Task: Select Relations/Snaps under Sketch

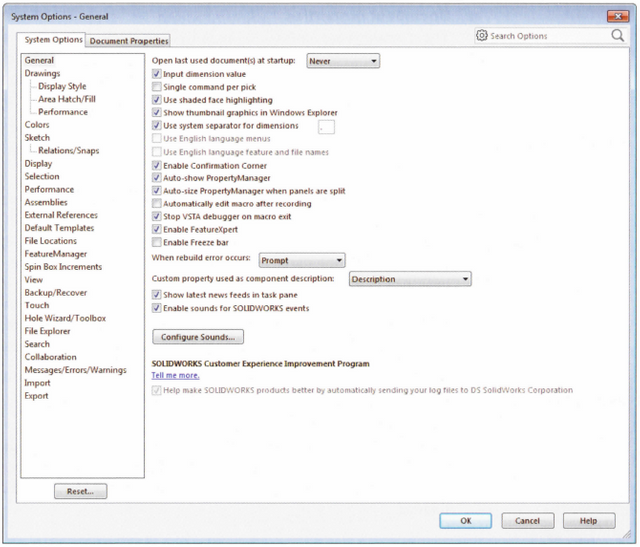Action: tap(69, 150)
